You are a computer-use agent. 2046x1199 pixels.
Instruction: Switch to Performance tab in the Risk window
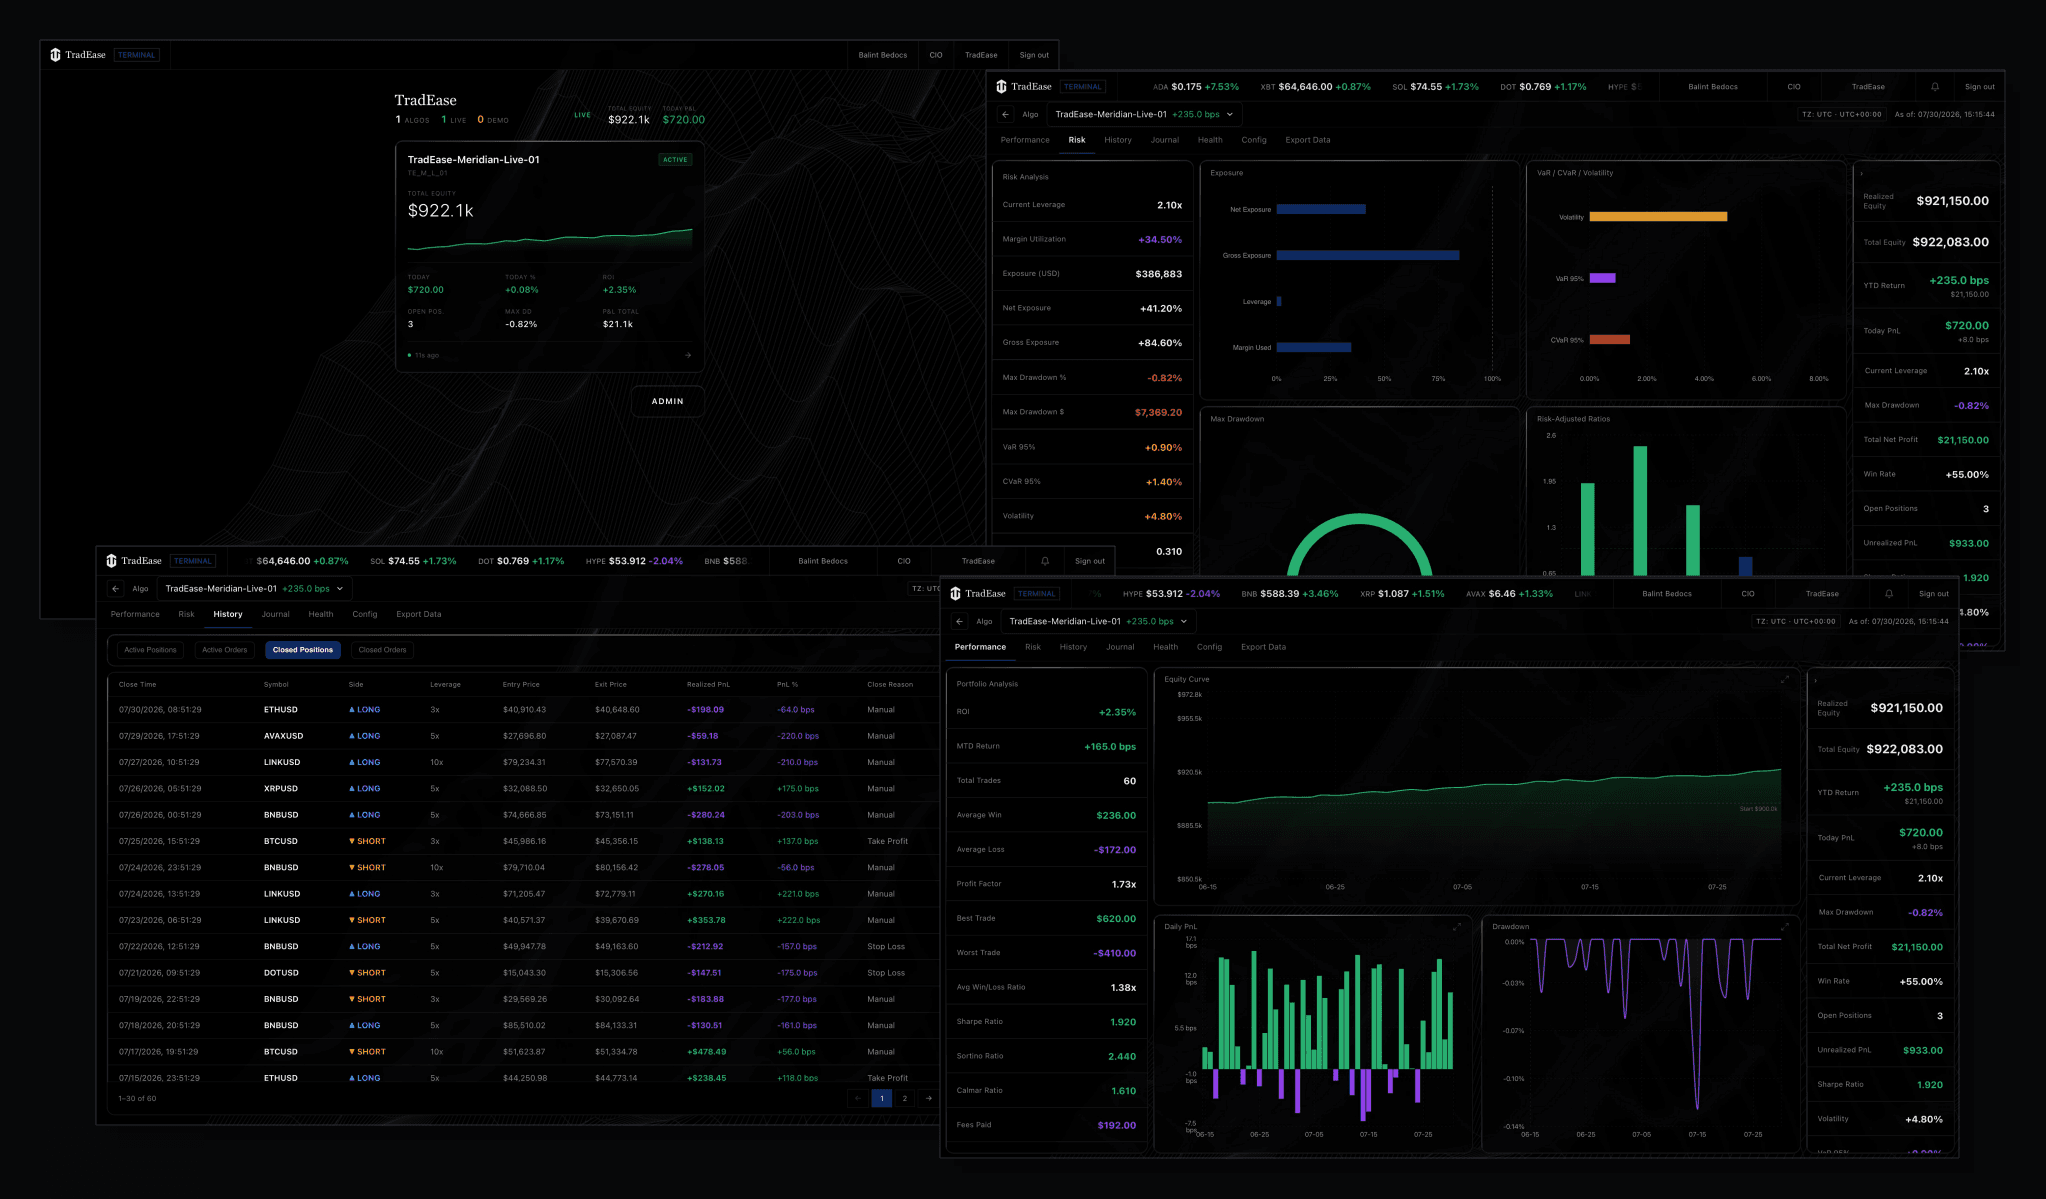[1025, 140]
